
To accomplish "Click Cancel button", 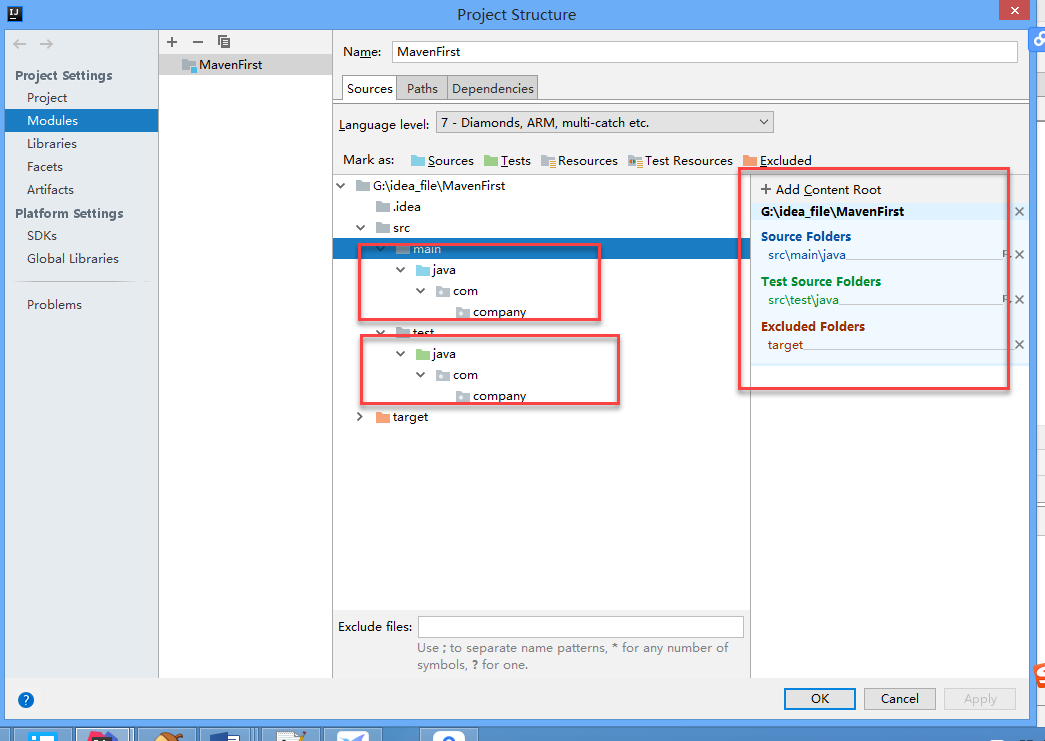I will pos(900,698).
